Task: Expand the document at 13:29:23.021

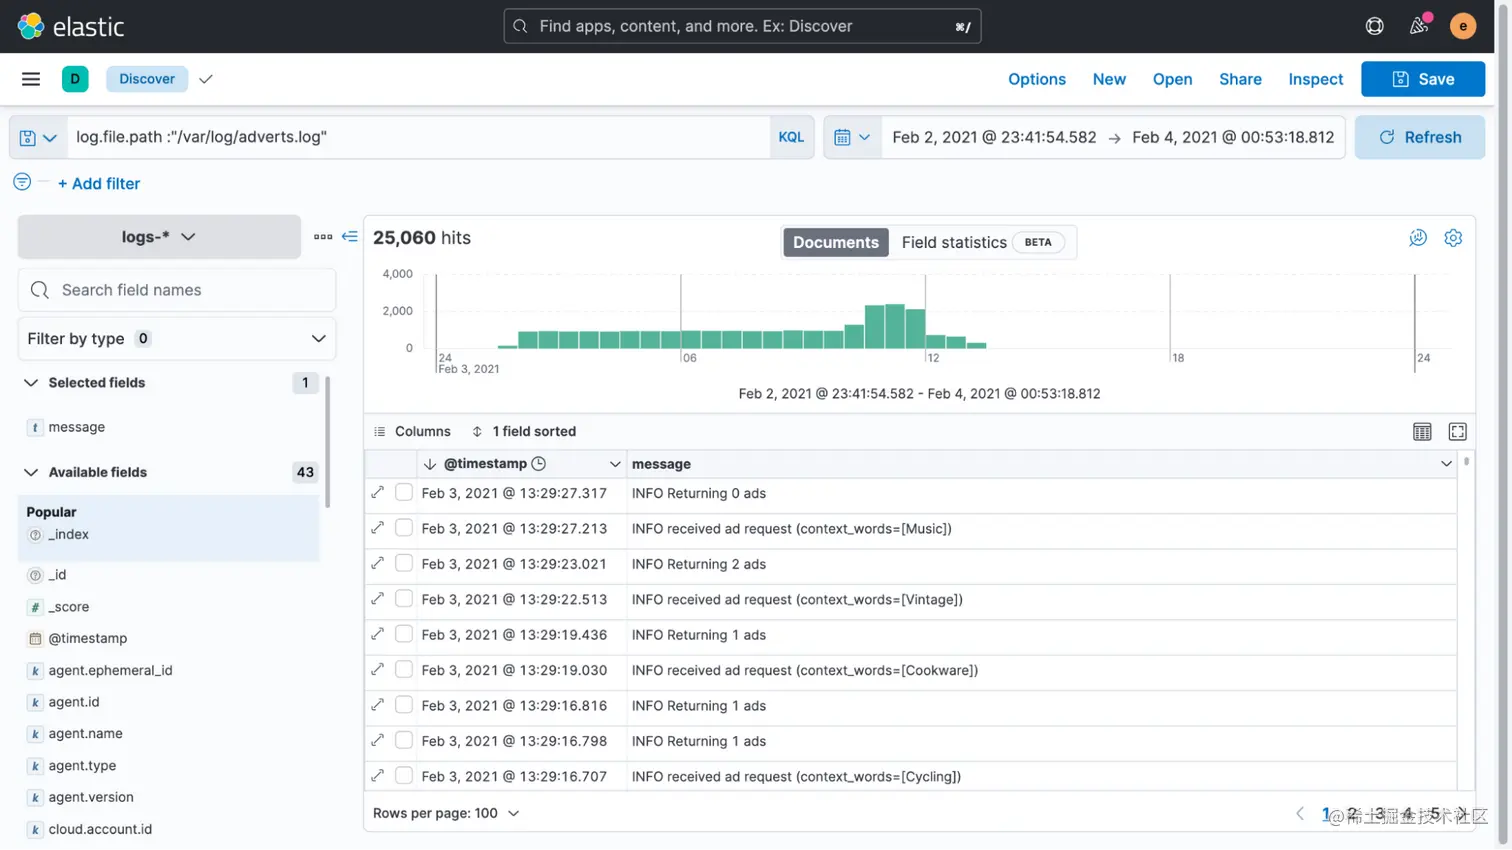Action: coord(377,564)
